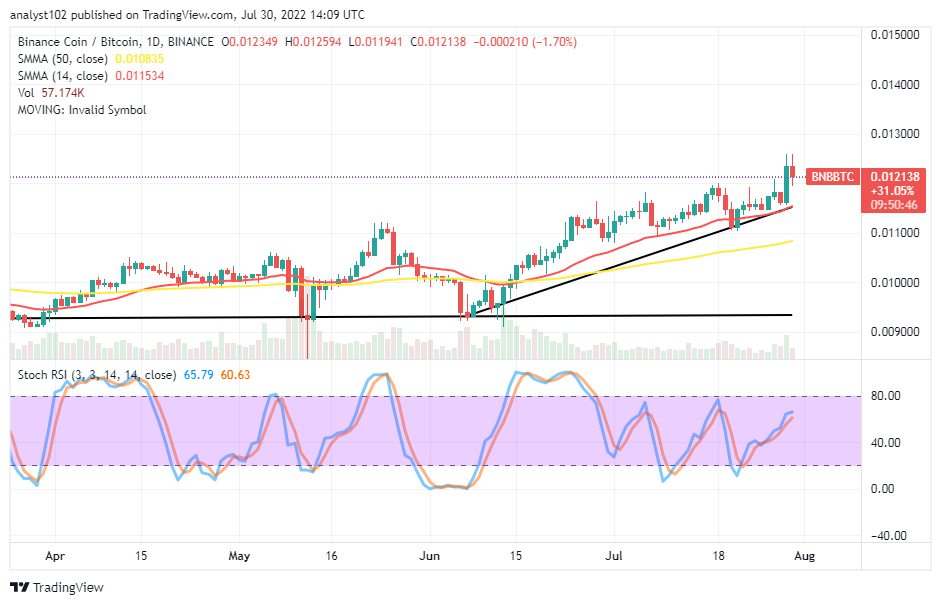Click the Jul date axis label
The width and height of the screenshot is (941, 605).
[x=613, y=556]
